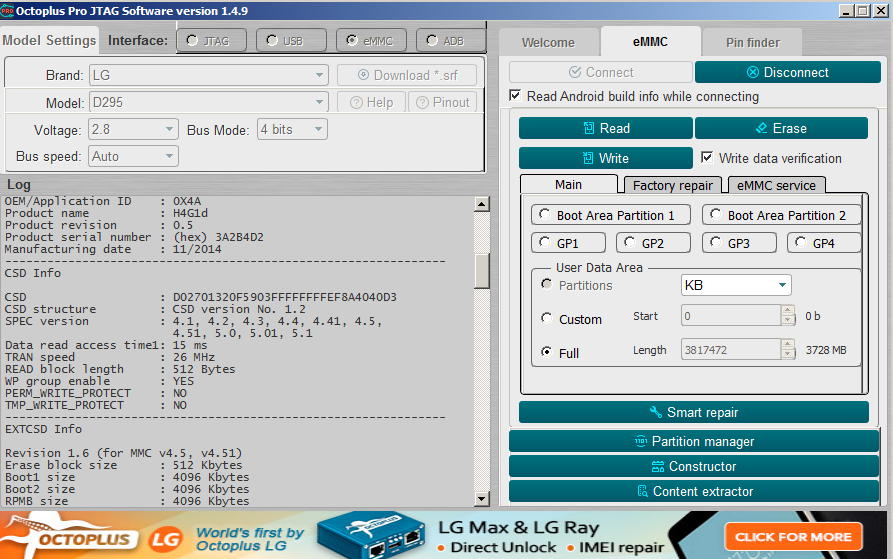The image size is (893, 559).
Task: Click the CLICK FOR MORE banner button
Action: (793, 537)
